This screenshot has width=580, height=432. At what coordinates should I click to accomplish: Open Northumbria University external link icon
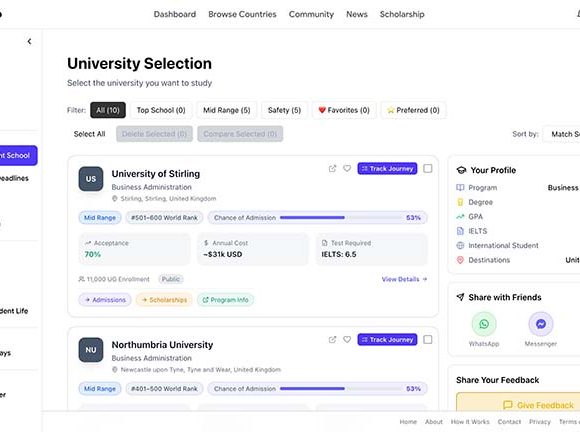pyautogui.click(x=333, y=340)
